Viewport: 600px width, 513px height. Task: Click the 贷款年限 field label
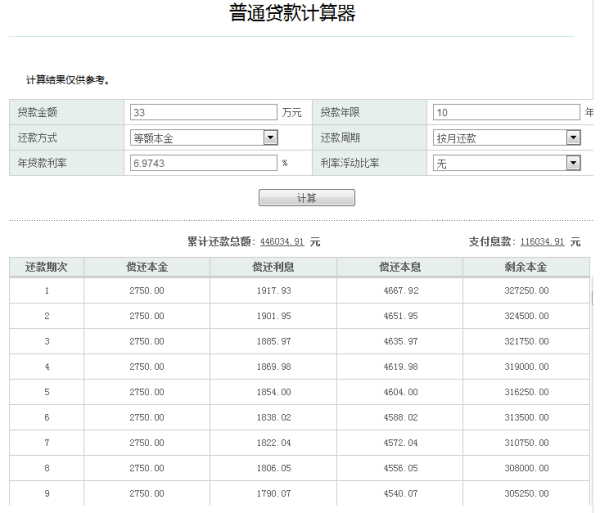tap(340, 112)
